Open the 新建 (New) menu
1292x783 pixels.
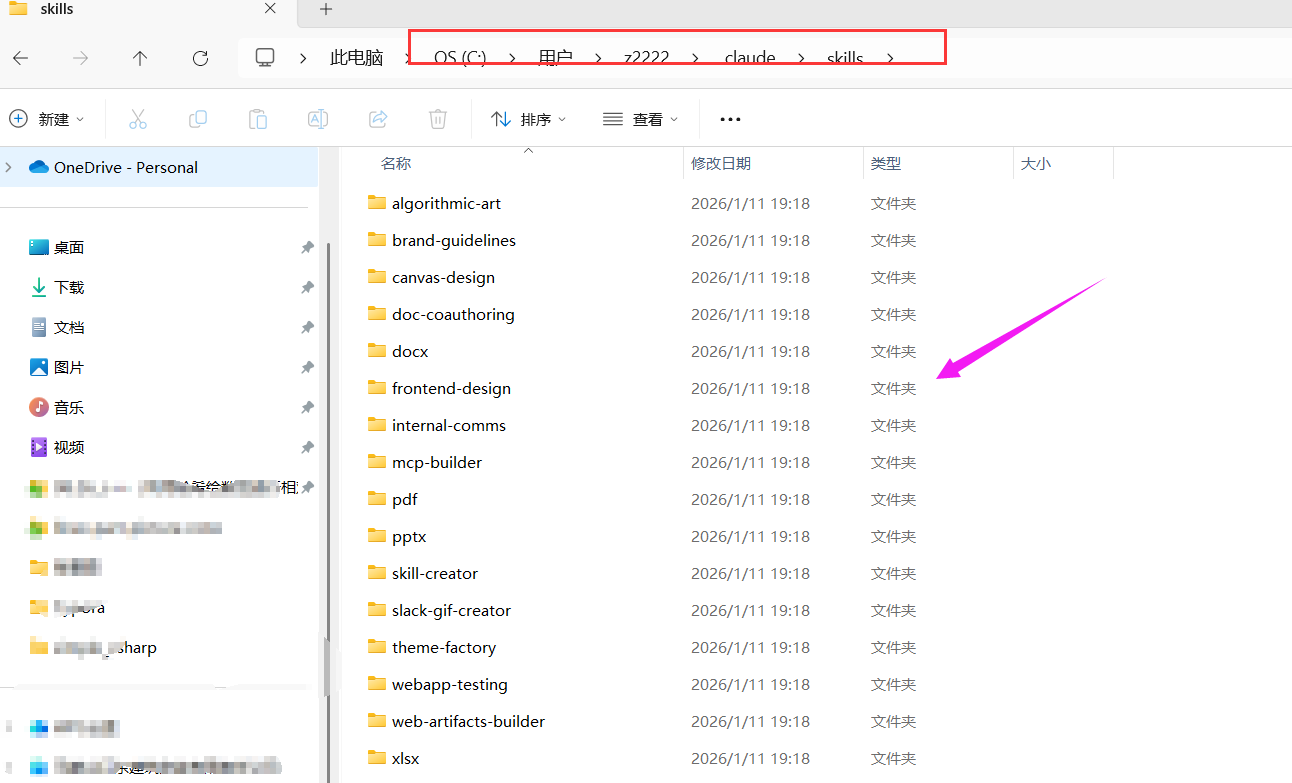tap(46, 119)
